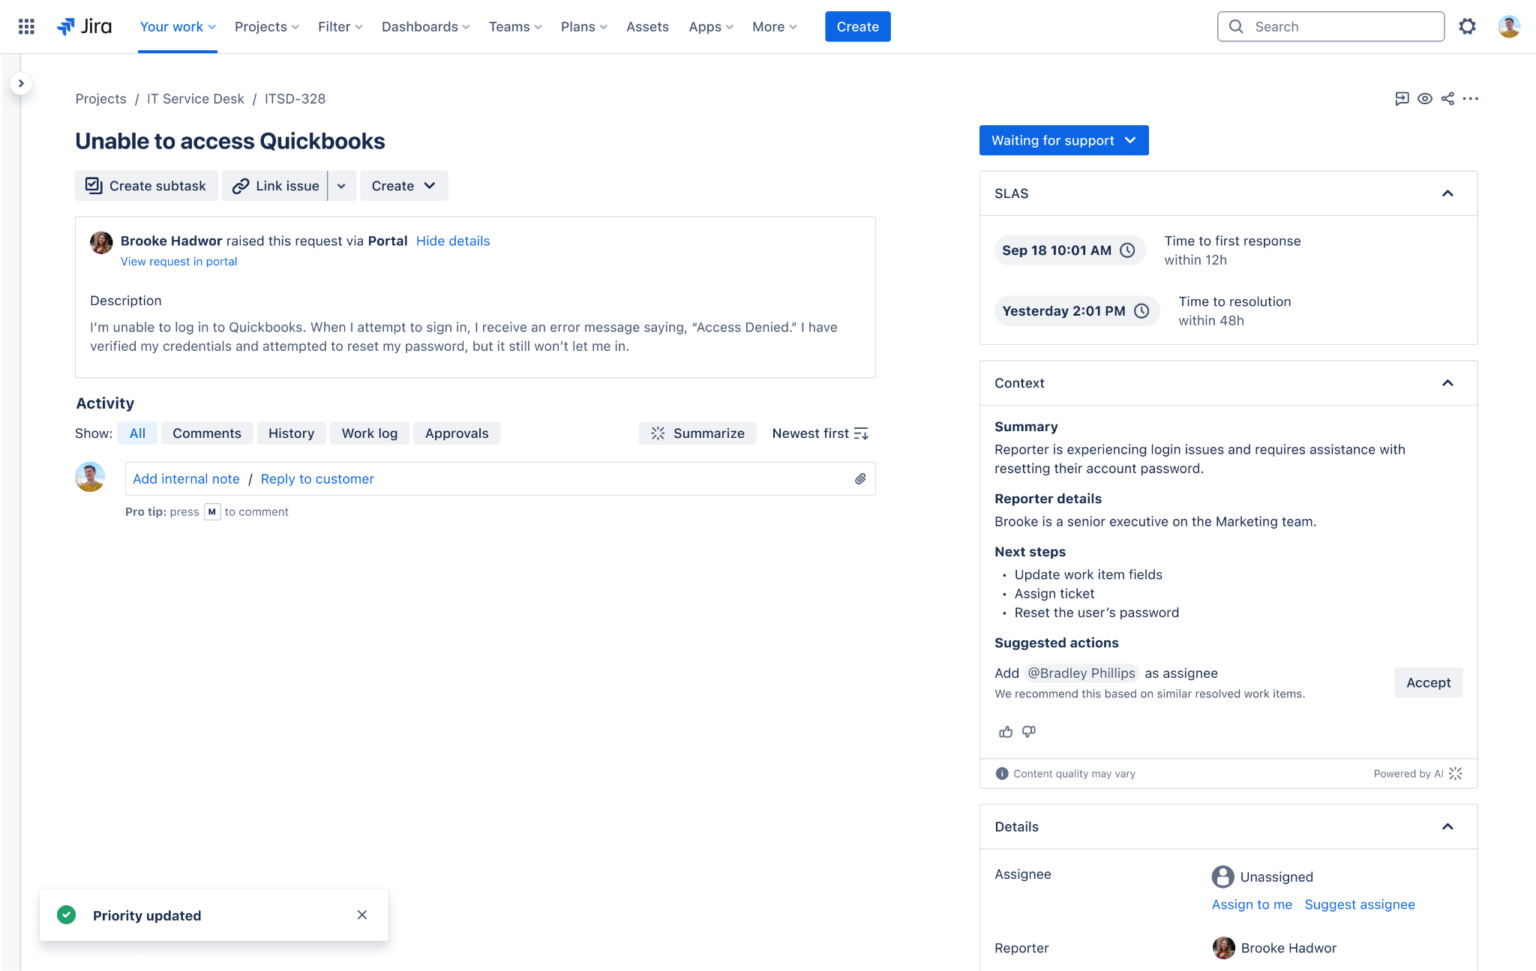Click the share icon
Viewport: 1536px width, 971px height.
coord(1448,99)
